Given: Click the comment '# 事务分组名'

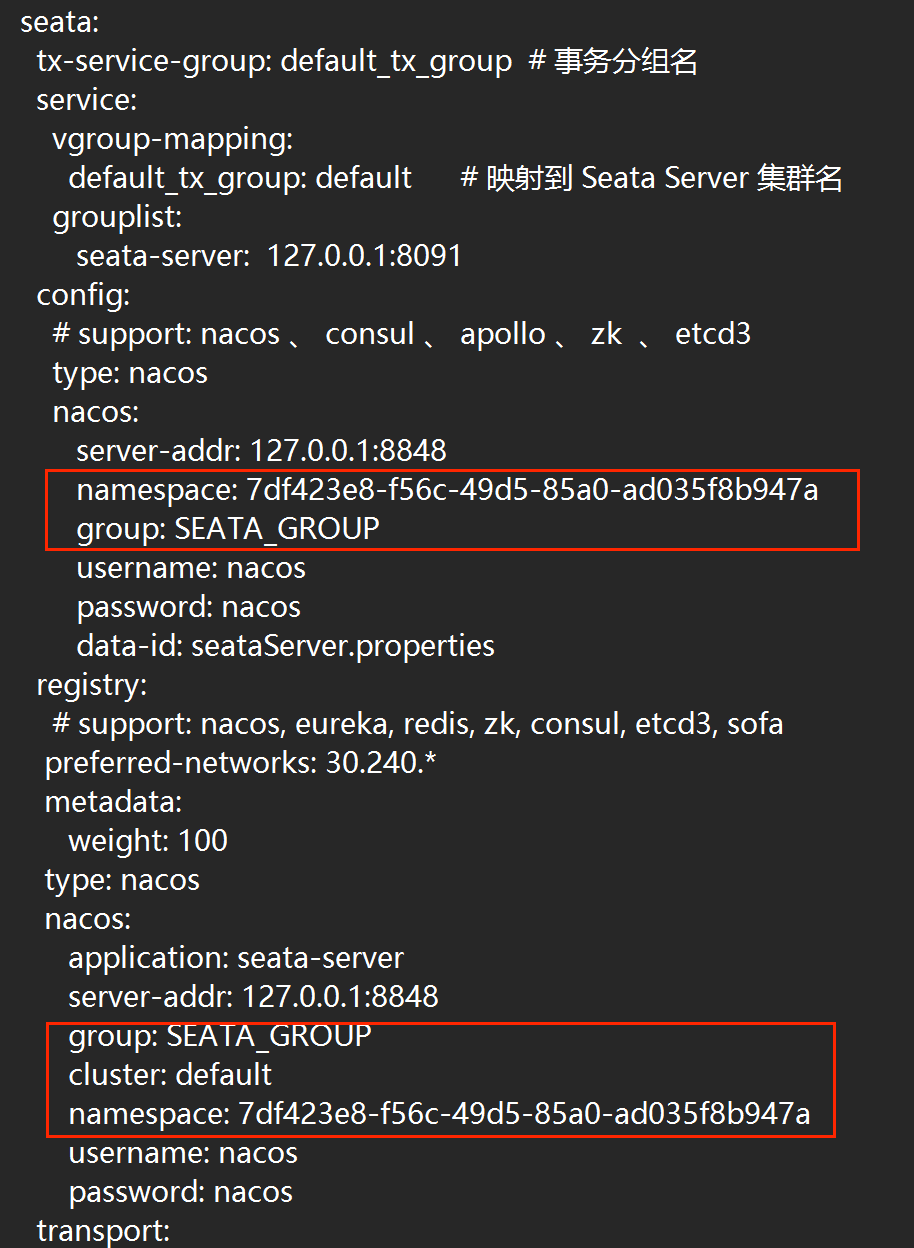Looking at the screenshot, I should coord(612,62).
